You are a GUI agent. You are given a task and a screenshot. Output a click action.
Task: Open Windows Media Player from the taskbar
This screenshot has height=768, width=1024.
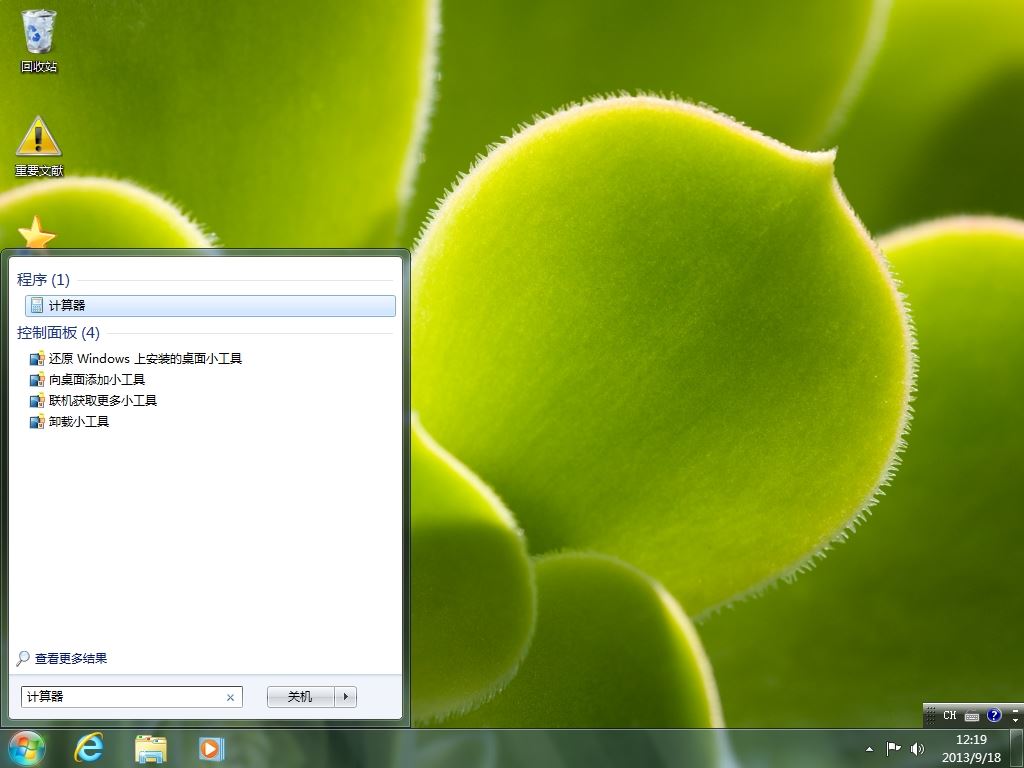pyautogui.click(x=211, y=748)
